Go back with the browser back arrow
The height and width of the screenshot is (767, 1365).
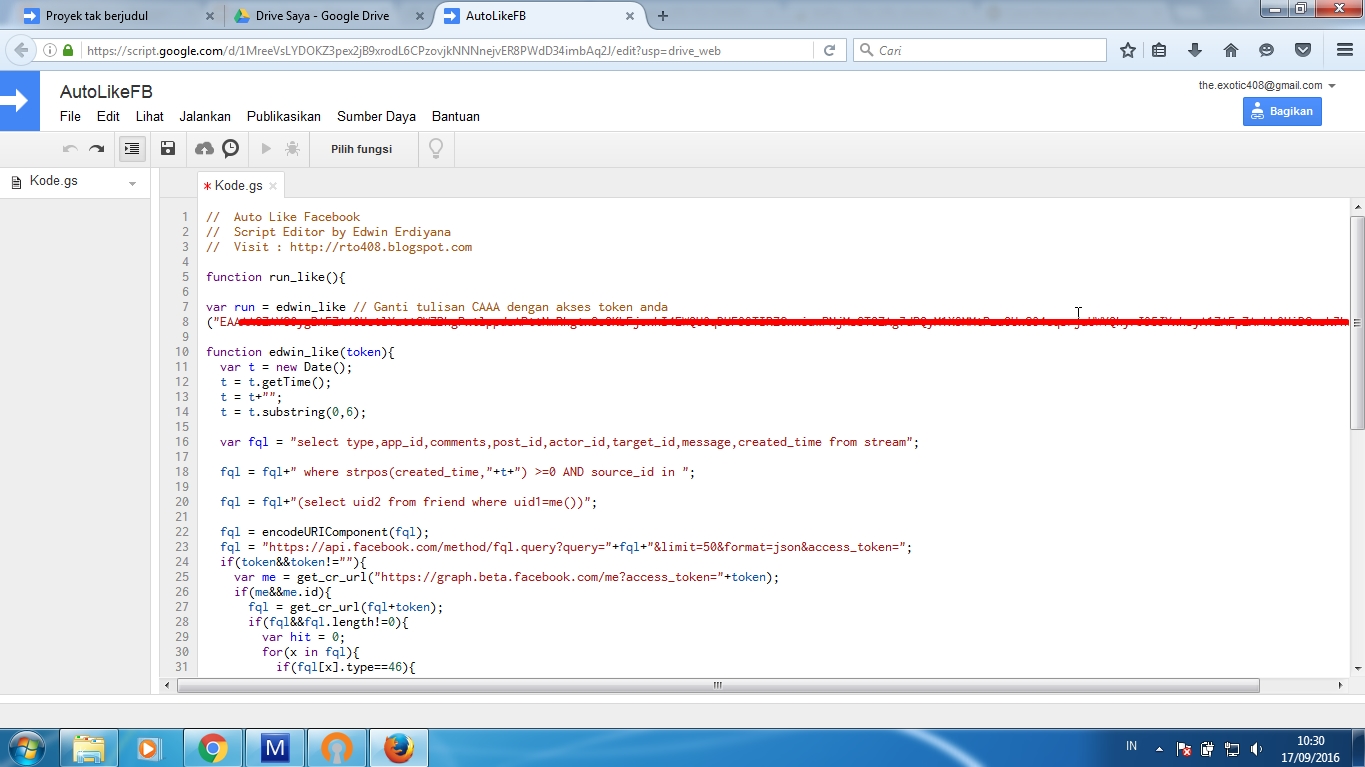21,50
